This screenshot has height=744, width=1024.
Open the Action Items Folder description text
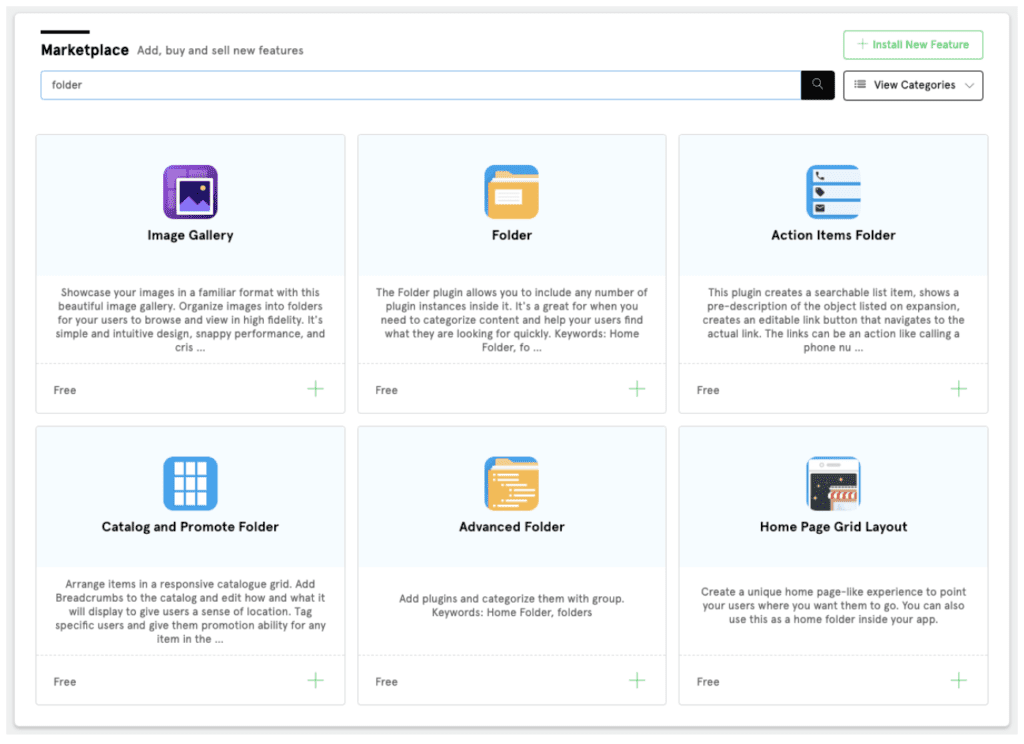pos(833,320)
